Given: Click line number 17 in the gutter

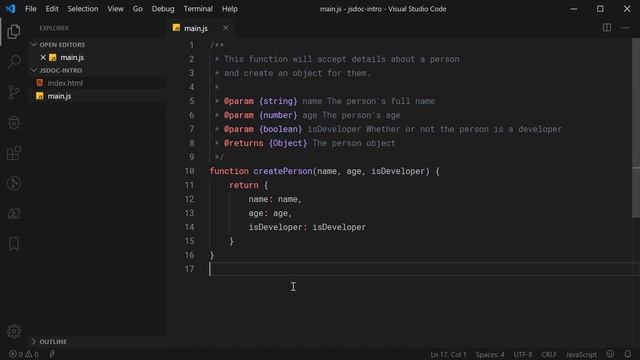Looking at the screenshot, I should [190, 269].
